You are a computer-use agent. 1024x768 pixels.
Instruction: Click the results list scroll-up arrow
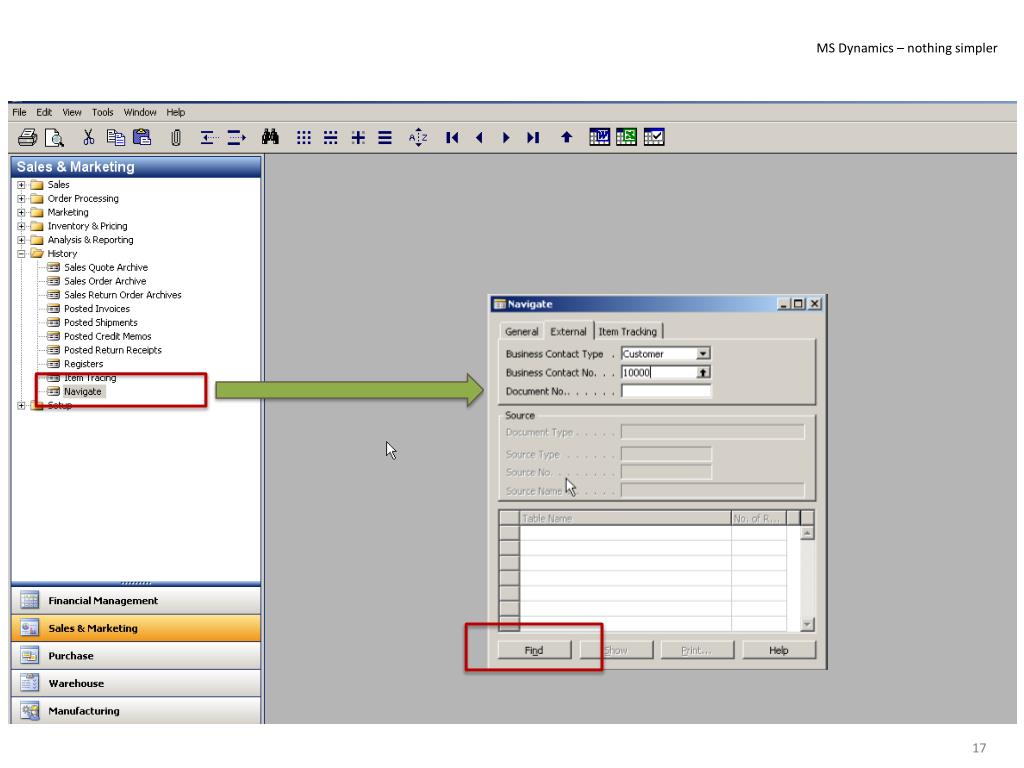[807, 534]
